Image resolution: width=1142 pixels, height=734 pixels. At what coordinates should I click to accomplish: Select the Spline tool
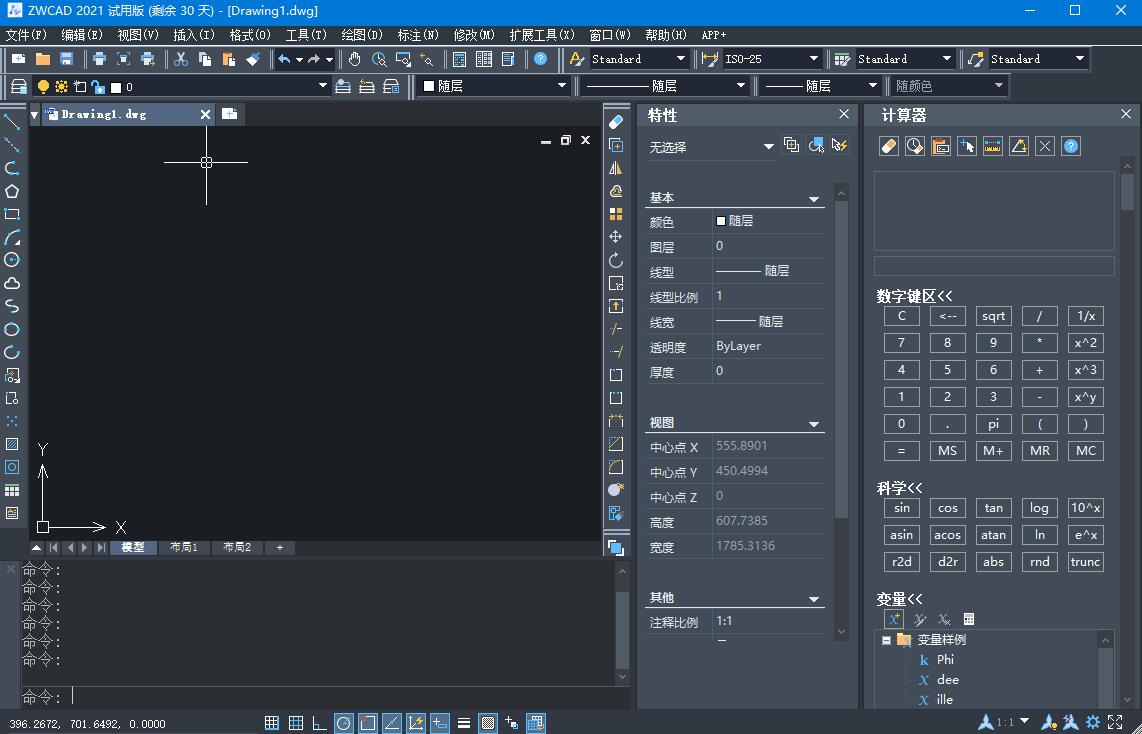tap(12, 306)
